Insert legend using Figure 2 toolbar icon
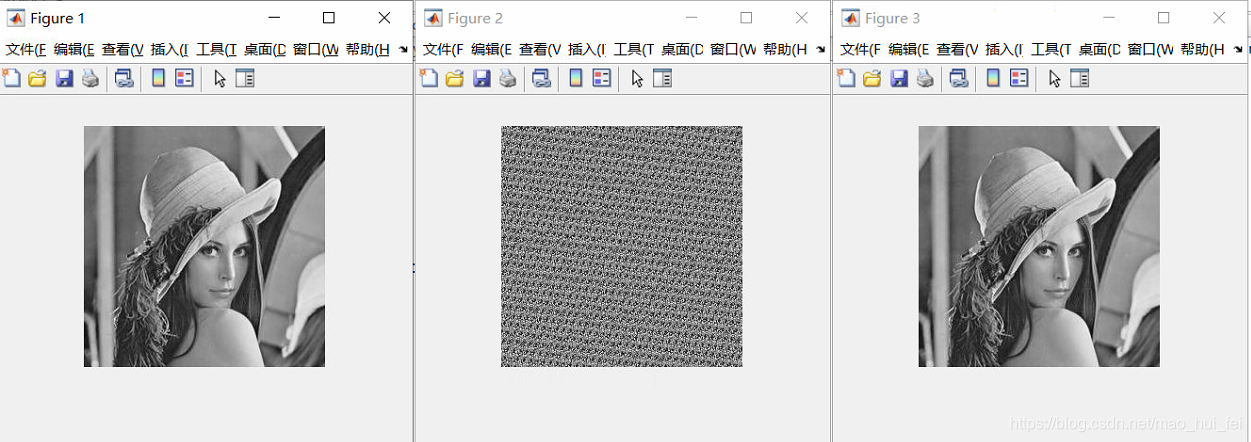 601,78
